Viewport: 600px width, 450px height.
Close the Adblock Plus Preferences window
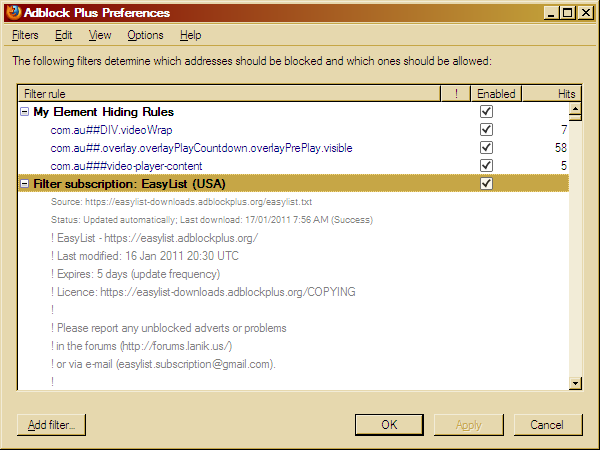coord(585,13)
